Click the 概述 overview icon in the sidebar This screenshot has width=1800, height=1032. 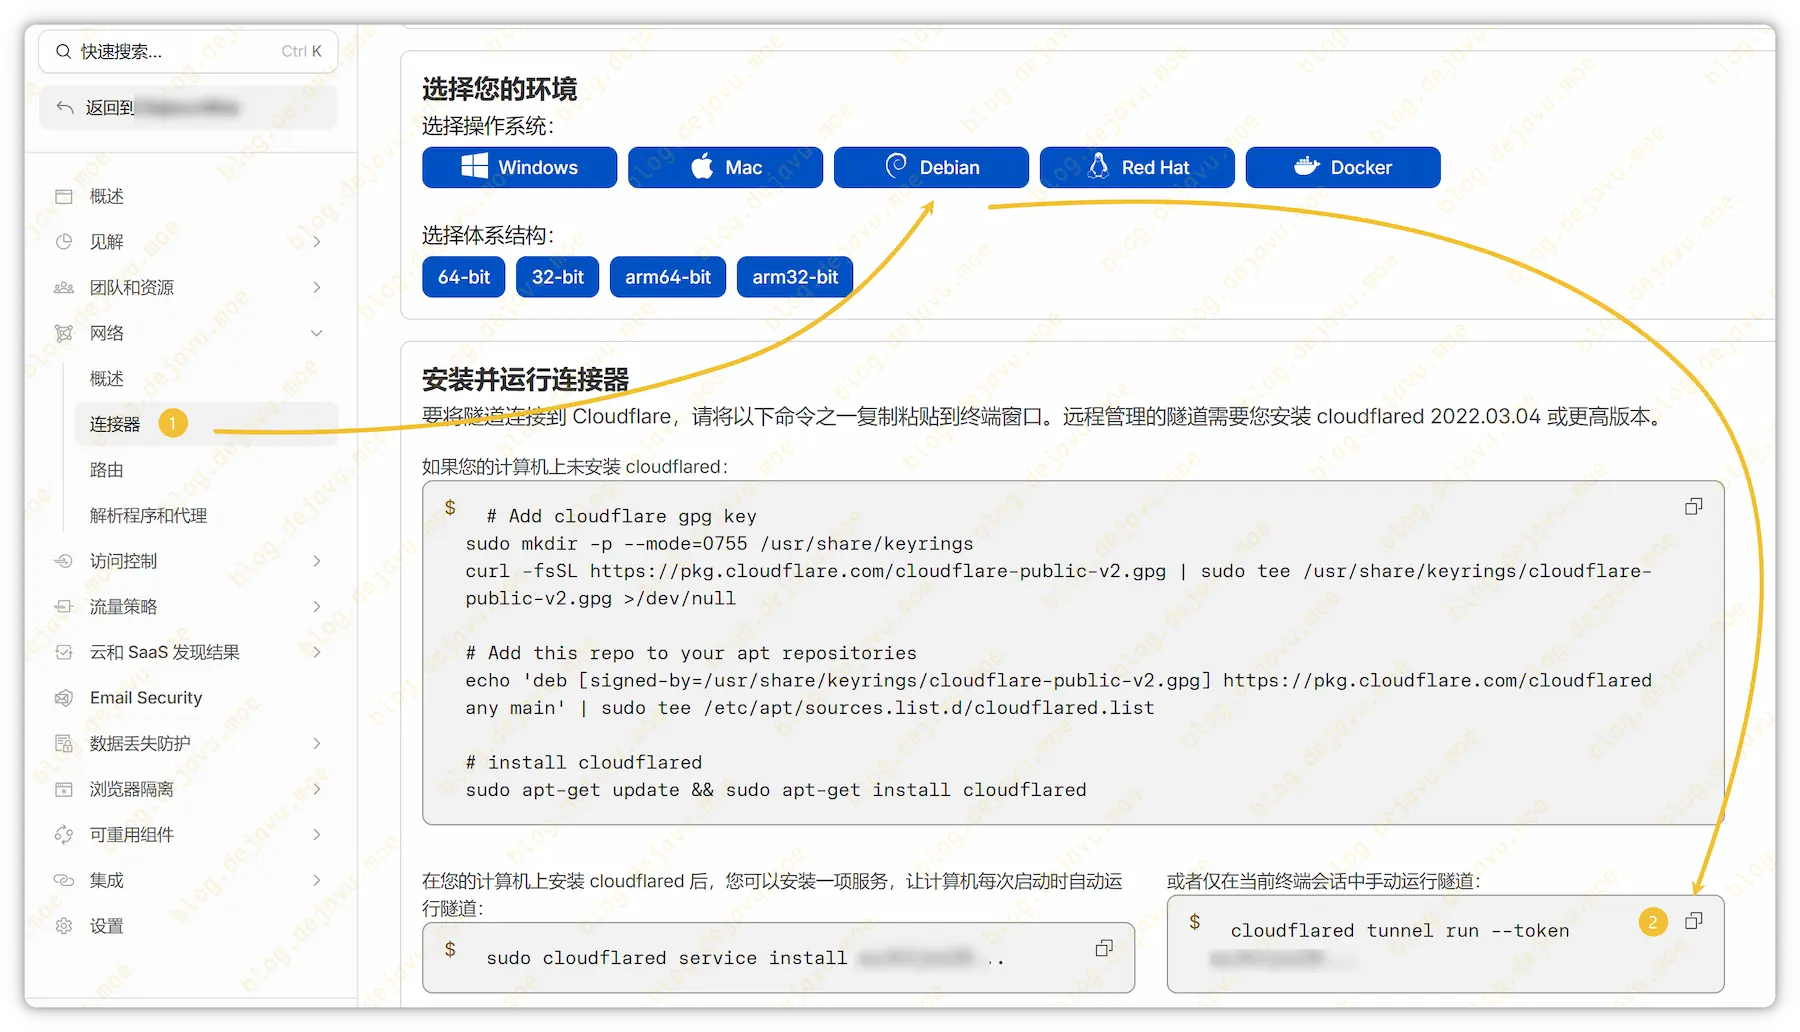(62, 196)
